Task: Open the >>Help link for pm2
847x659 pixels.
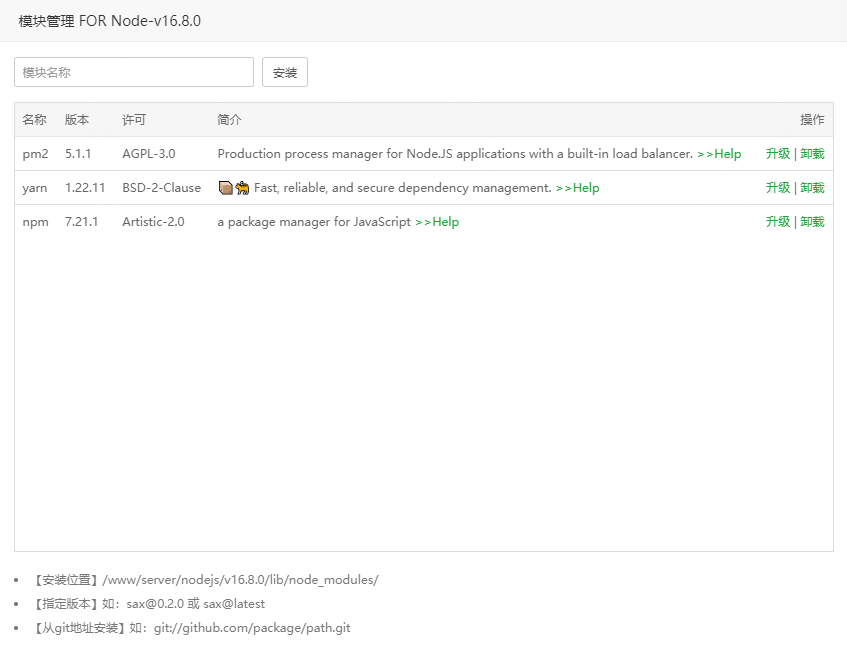Action: pos(719,154)
